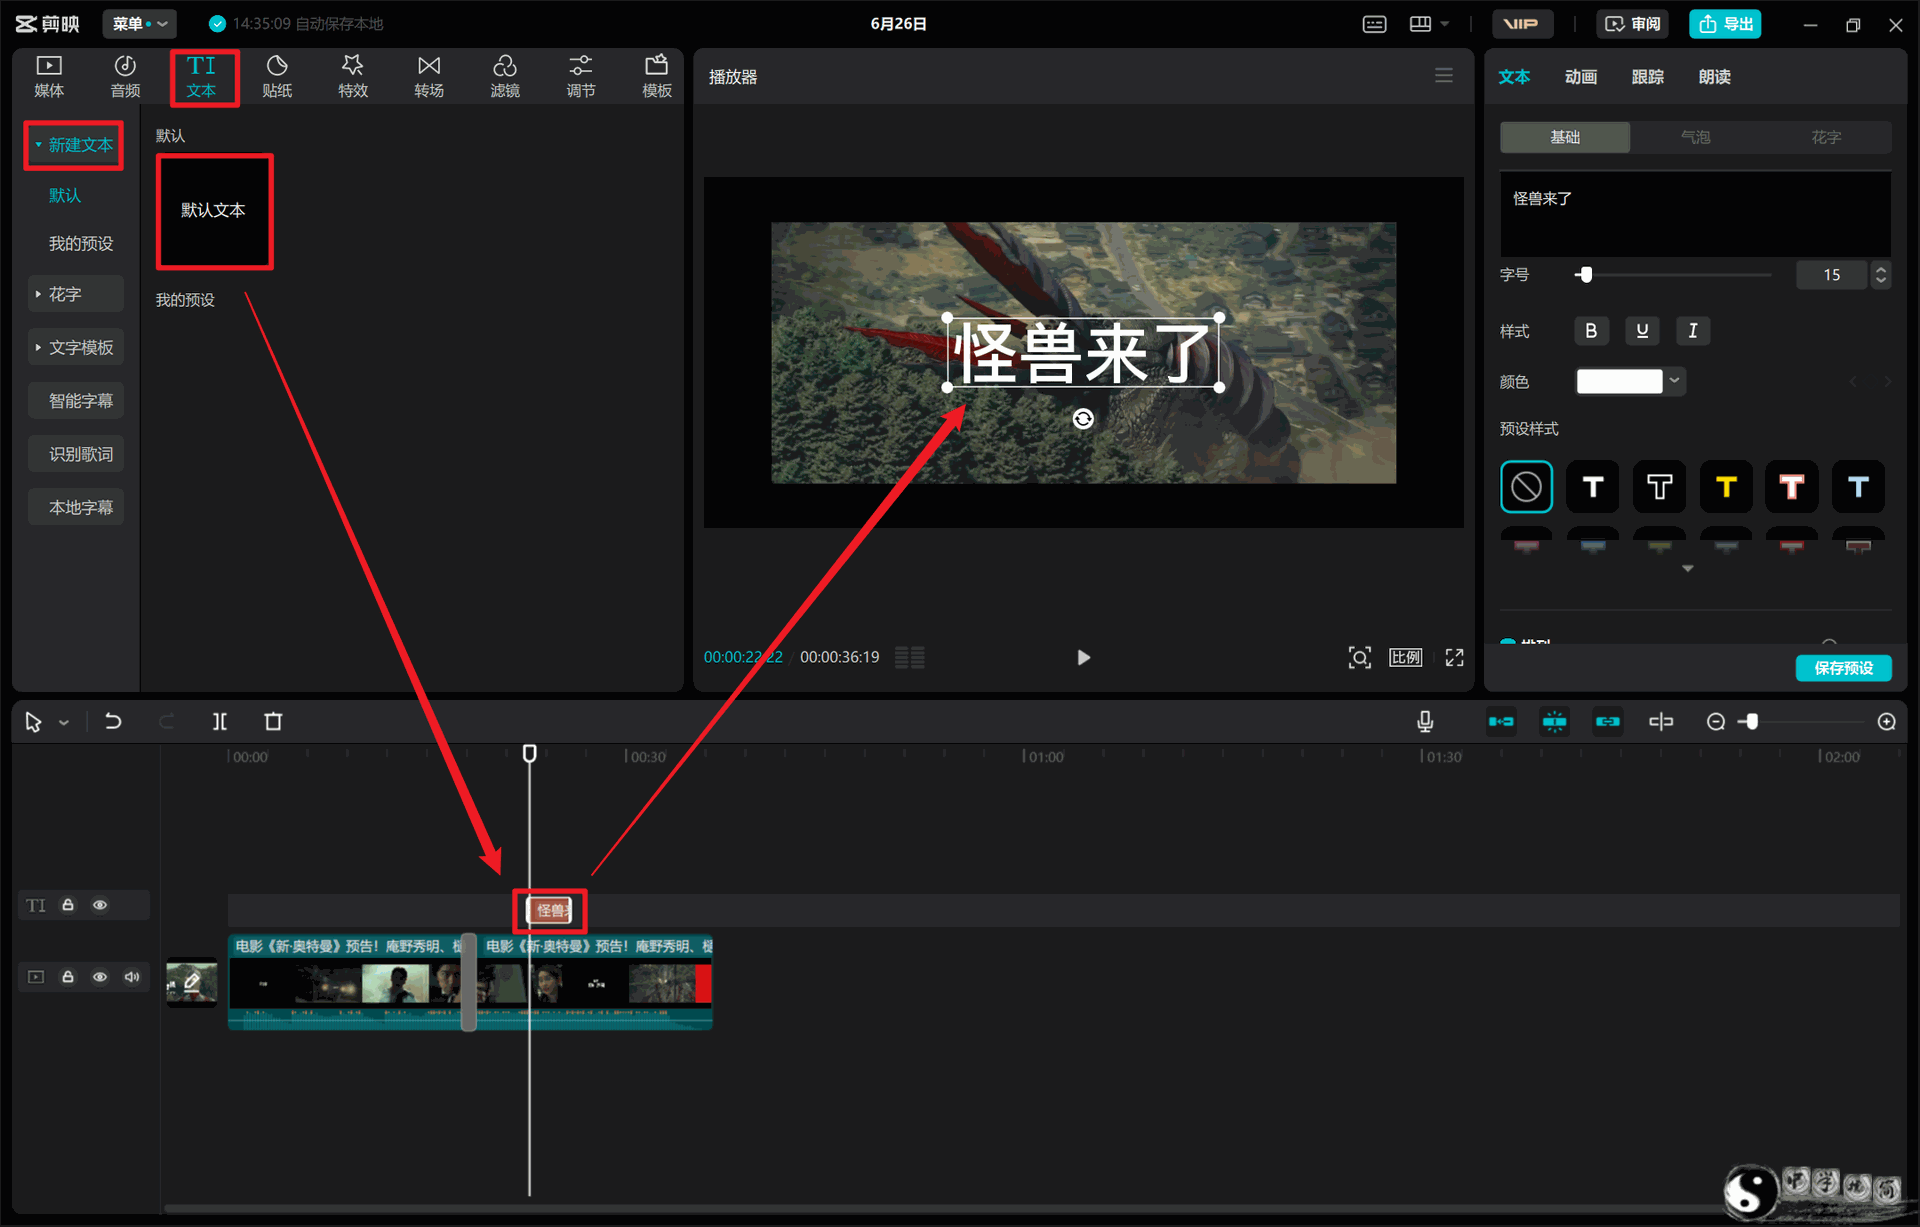Open fullscreen preview in player
Screen dimensions: 1920x1227
[1454, 657]
